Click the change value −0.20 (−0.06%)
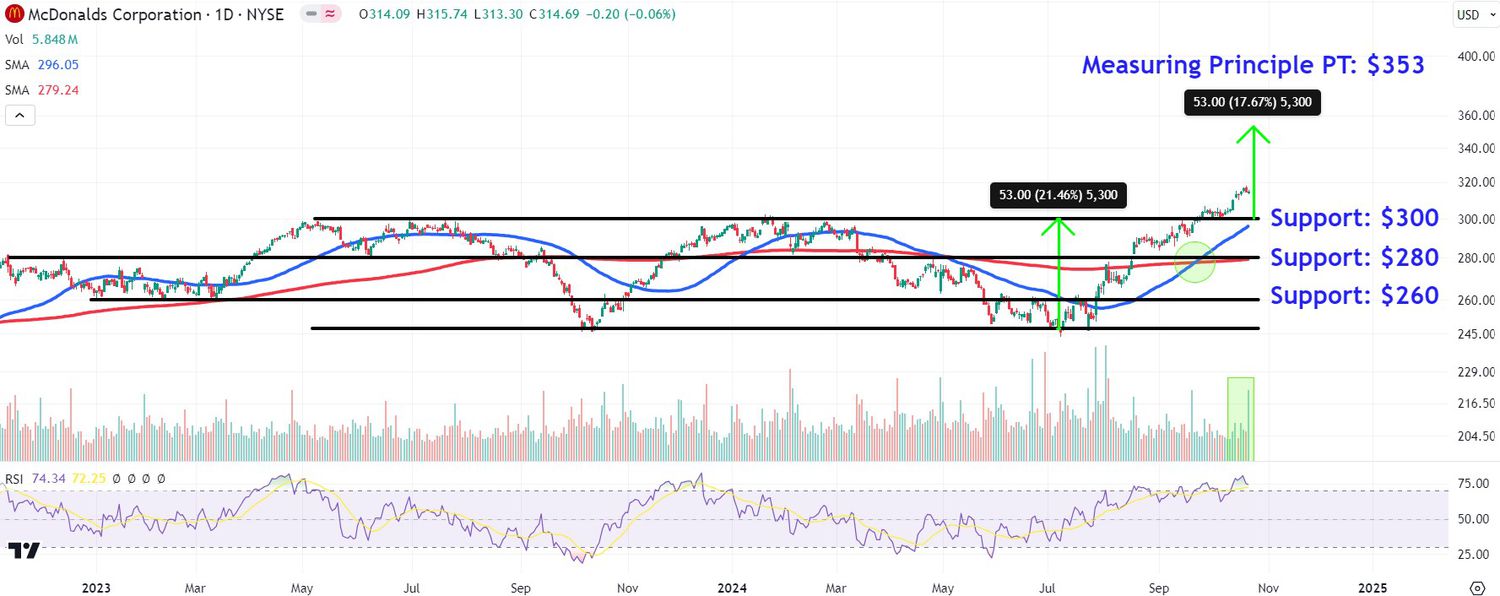 (632, 14)
